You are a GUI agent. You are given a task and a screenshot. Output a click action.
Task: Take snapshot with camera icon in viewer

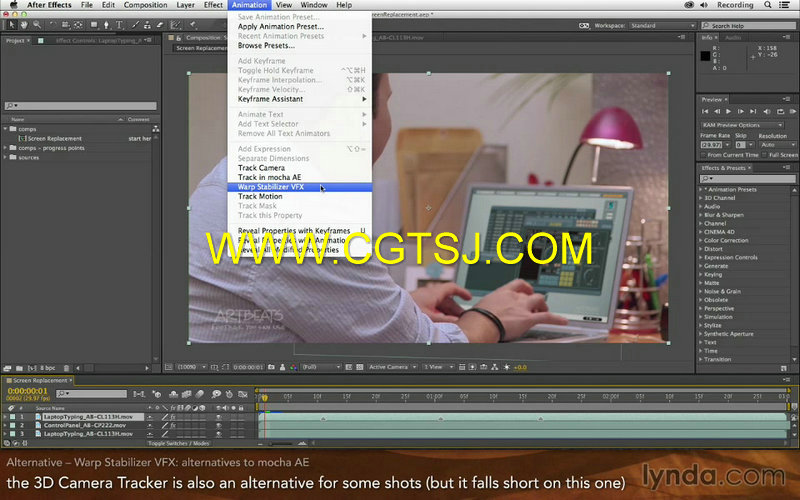(x=271, y=367)
